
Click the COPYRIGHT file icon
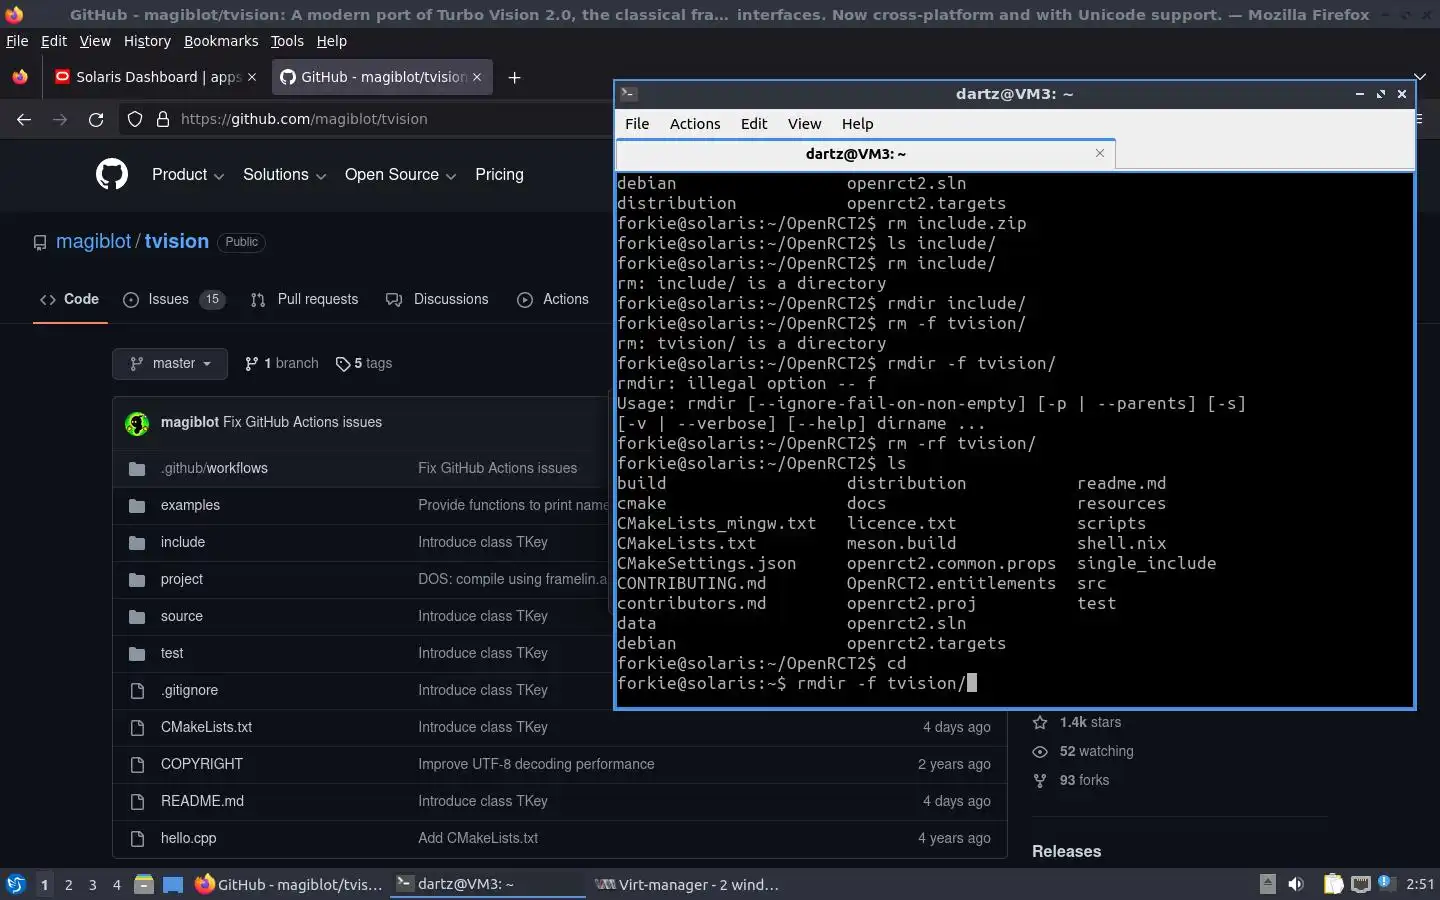[x=137, y=764]
